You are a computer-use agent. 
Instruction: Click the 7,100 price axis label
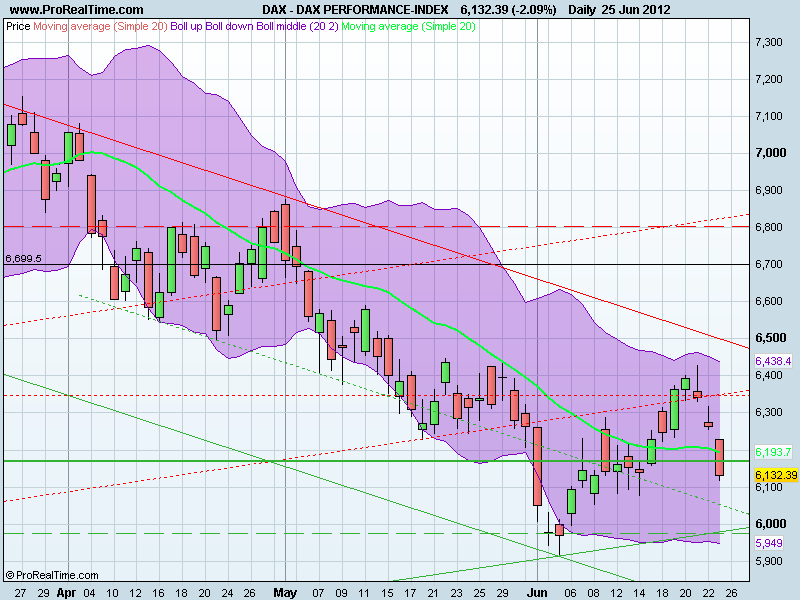pyautogui.click(x=768, y=116)
